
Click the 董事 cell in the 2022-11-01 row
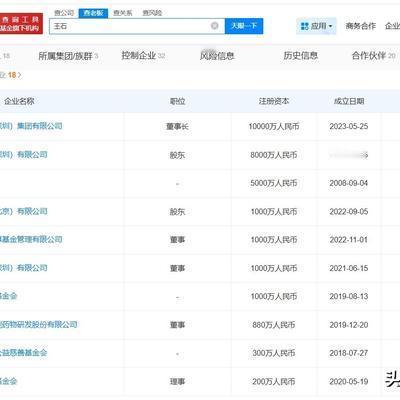(177, 240)
